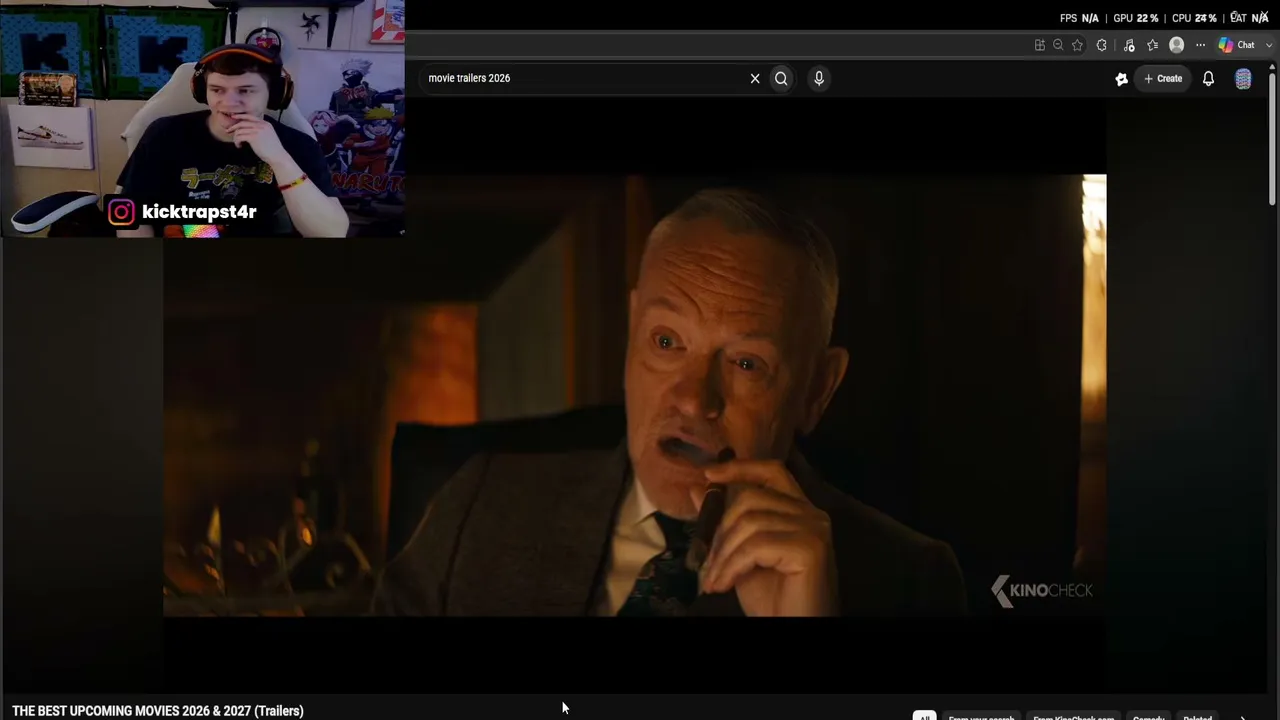Click the scrollbar up arrow
This screenshot has height=720, width=1280.
pyautogui.click(x=1271, y=65)
